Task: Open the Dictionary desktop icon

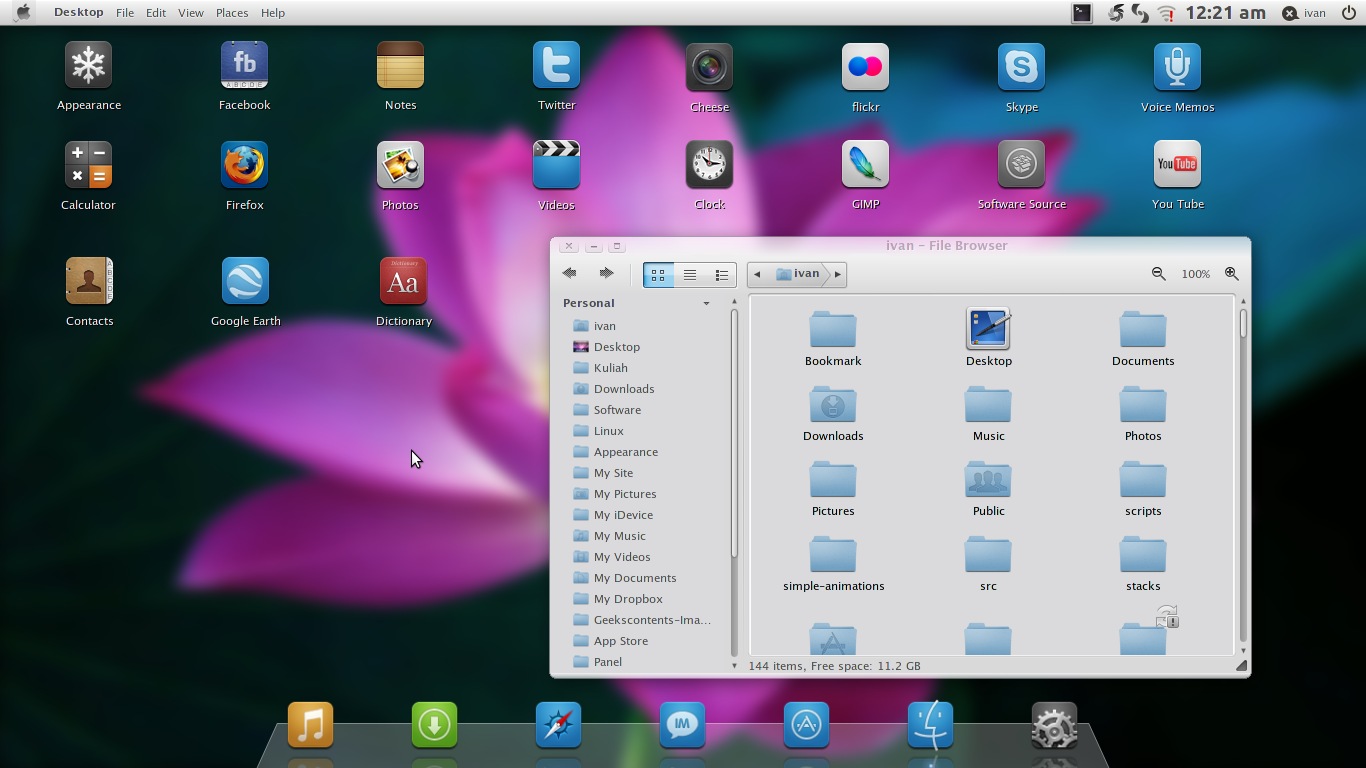Action: coord(403,281)
